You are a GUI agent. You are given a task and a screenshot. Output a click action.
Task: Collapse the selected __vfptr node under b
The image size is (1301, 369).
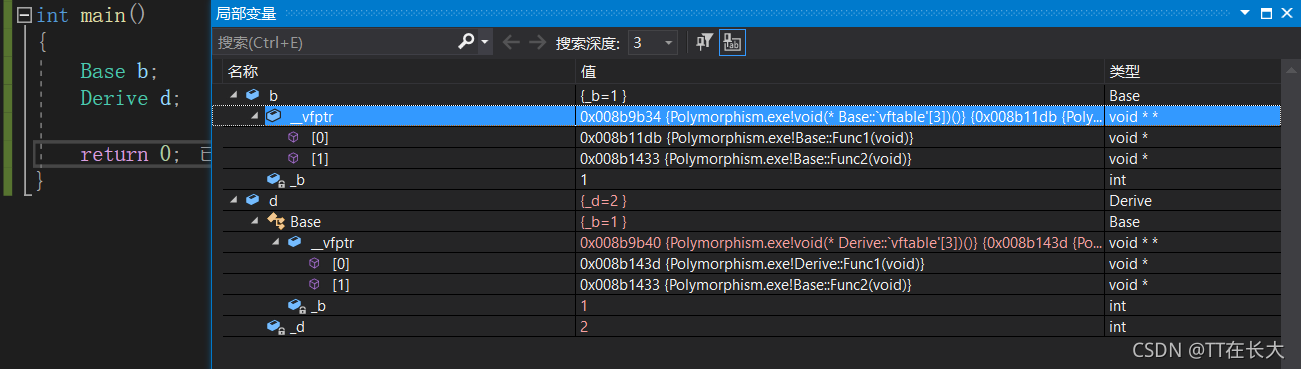[255, 116]
